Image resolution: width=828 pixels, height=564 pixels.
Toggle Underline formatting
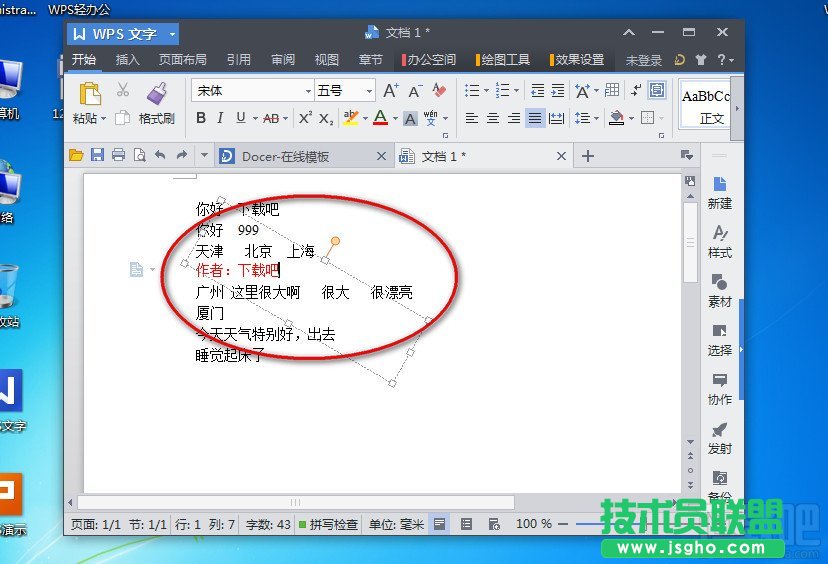pos(241,118)
